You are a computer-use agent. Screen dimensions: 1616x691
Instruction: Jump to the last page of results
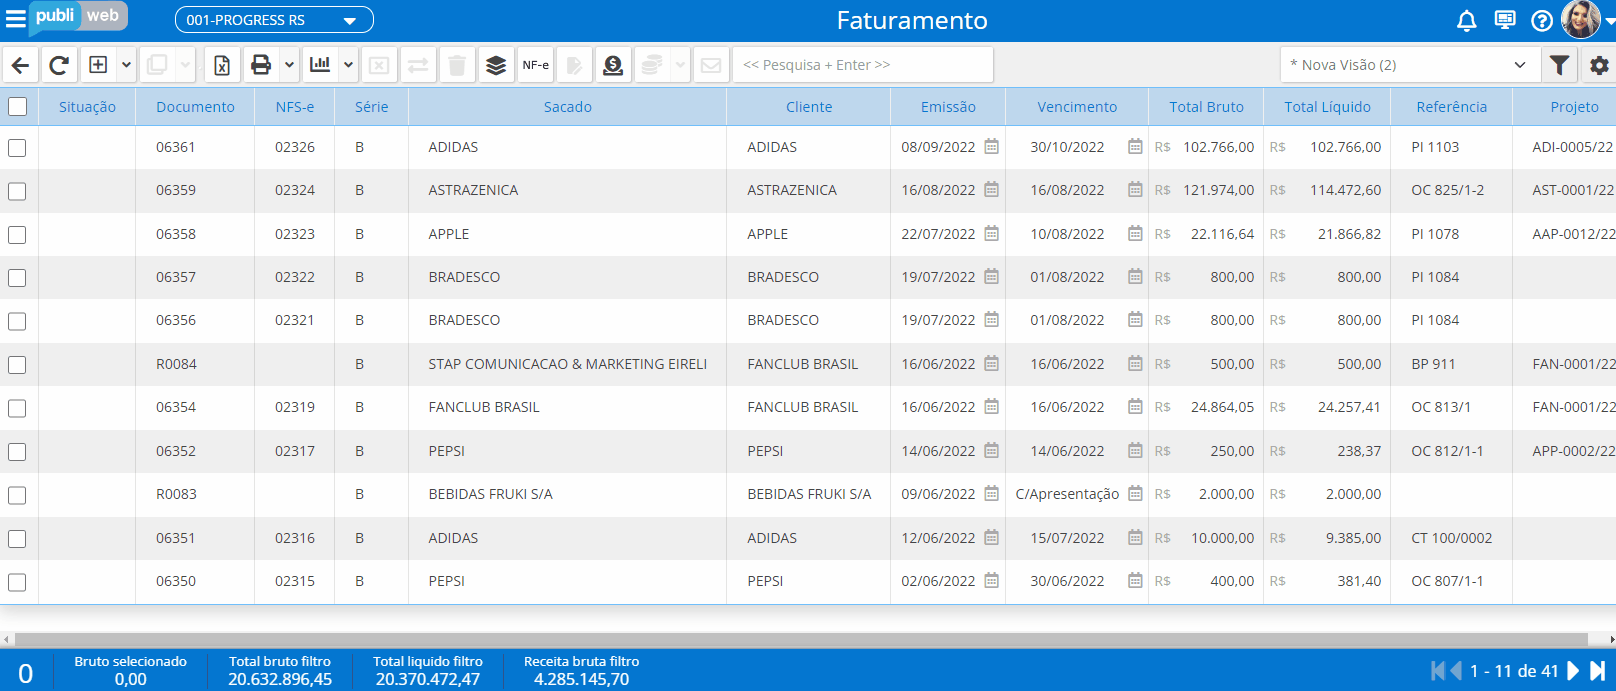pyautogui.click(x=1597, y=671)
